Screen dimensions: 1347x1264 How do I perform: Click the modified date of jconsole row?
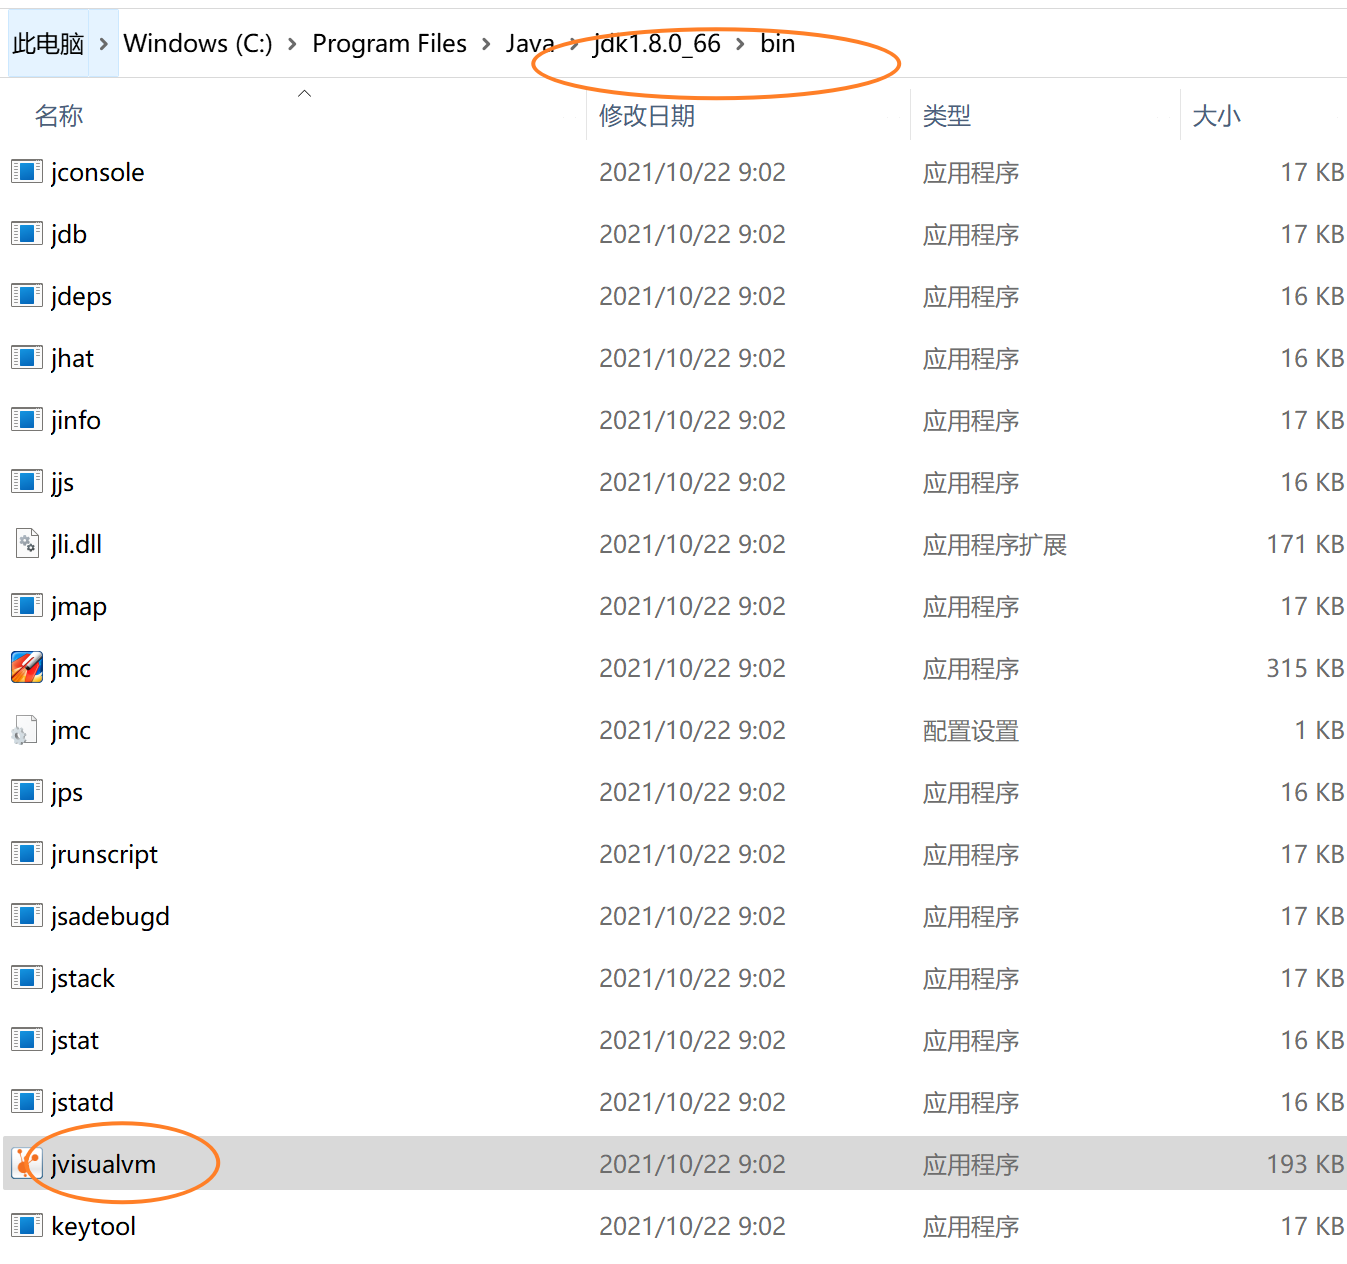pos(692,172)
